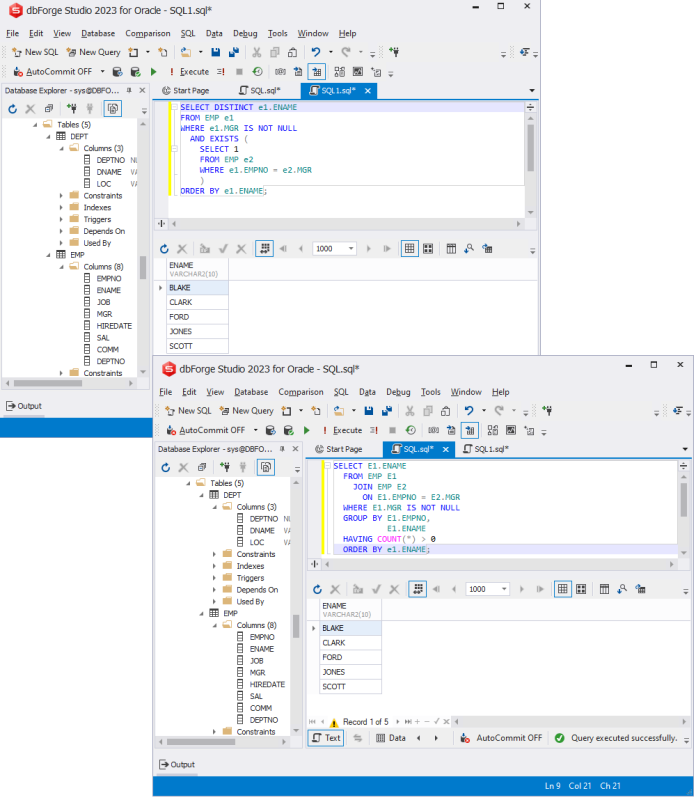This screenshot has width=696, height=800.
Task: Click the Stop execution icon in bottom window
Action: [x=392, y=431]
